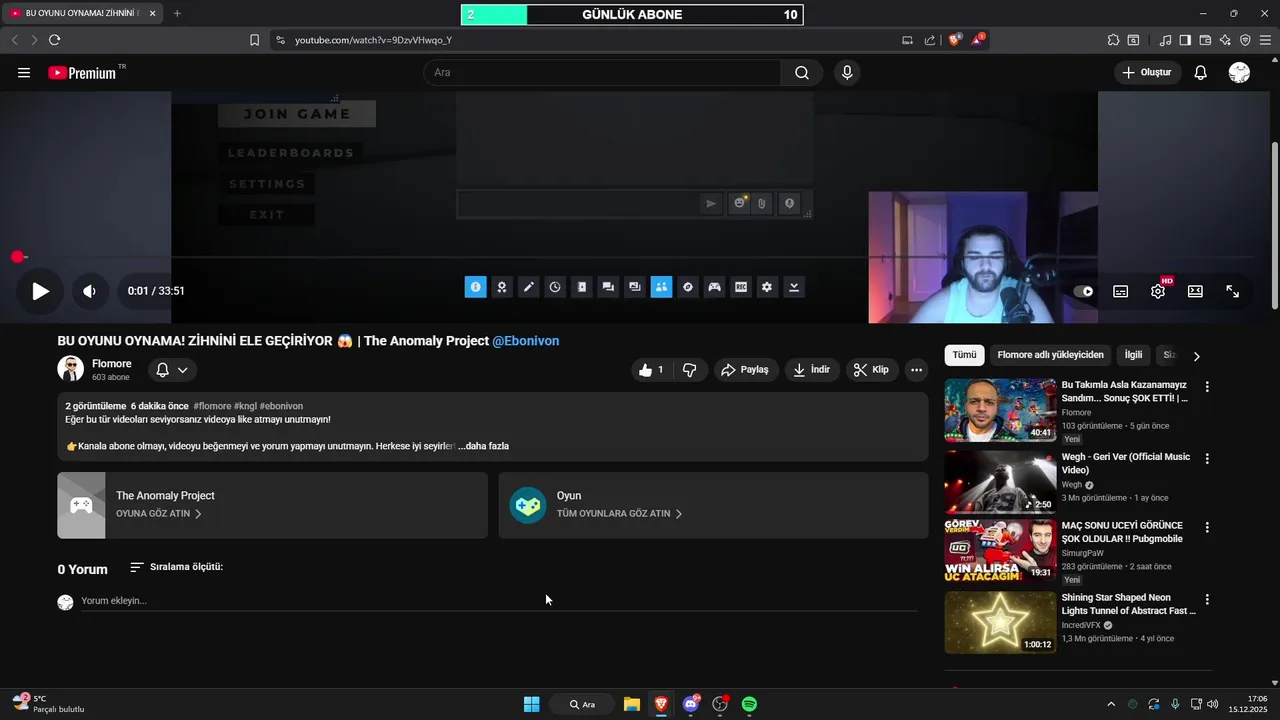This screenshot has width=1280, height=720.
Task: Select the Tümü filter chip
Action: [x=964, y=355]
